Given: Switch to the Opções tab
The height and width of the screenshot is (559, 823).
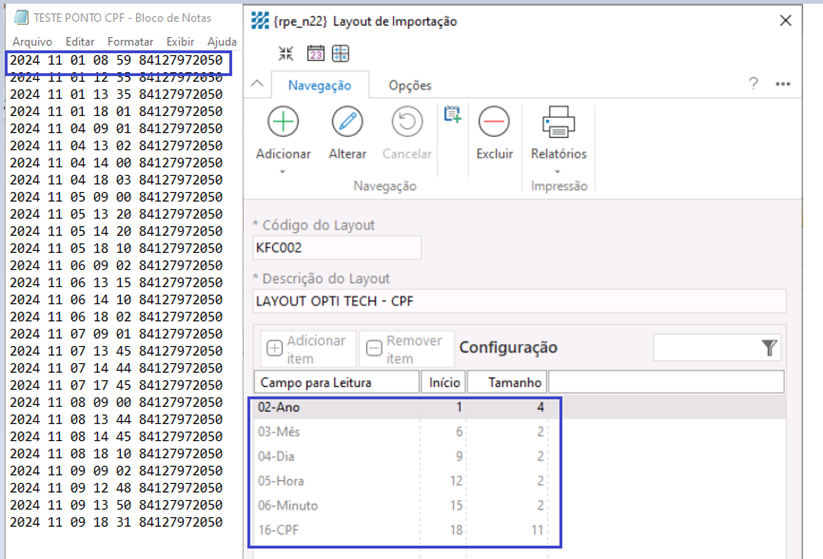Looking at the screenshot, I should coord(410,85).
